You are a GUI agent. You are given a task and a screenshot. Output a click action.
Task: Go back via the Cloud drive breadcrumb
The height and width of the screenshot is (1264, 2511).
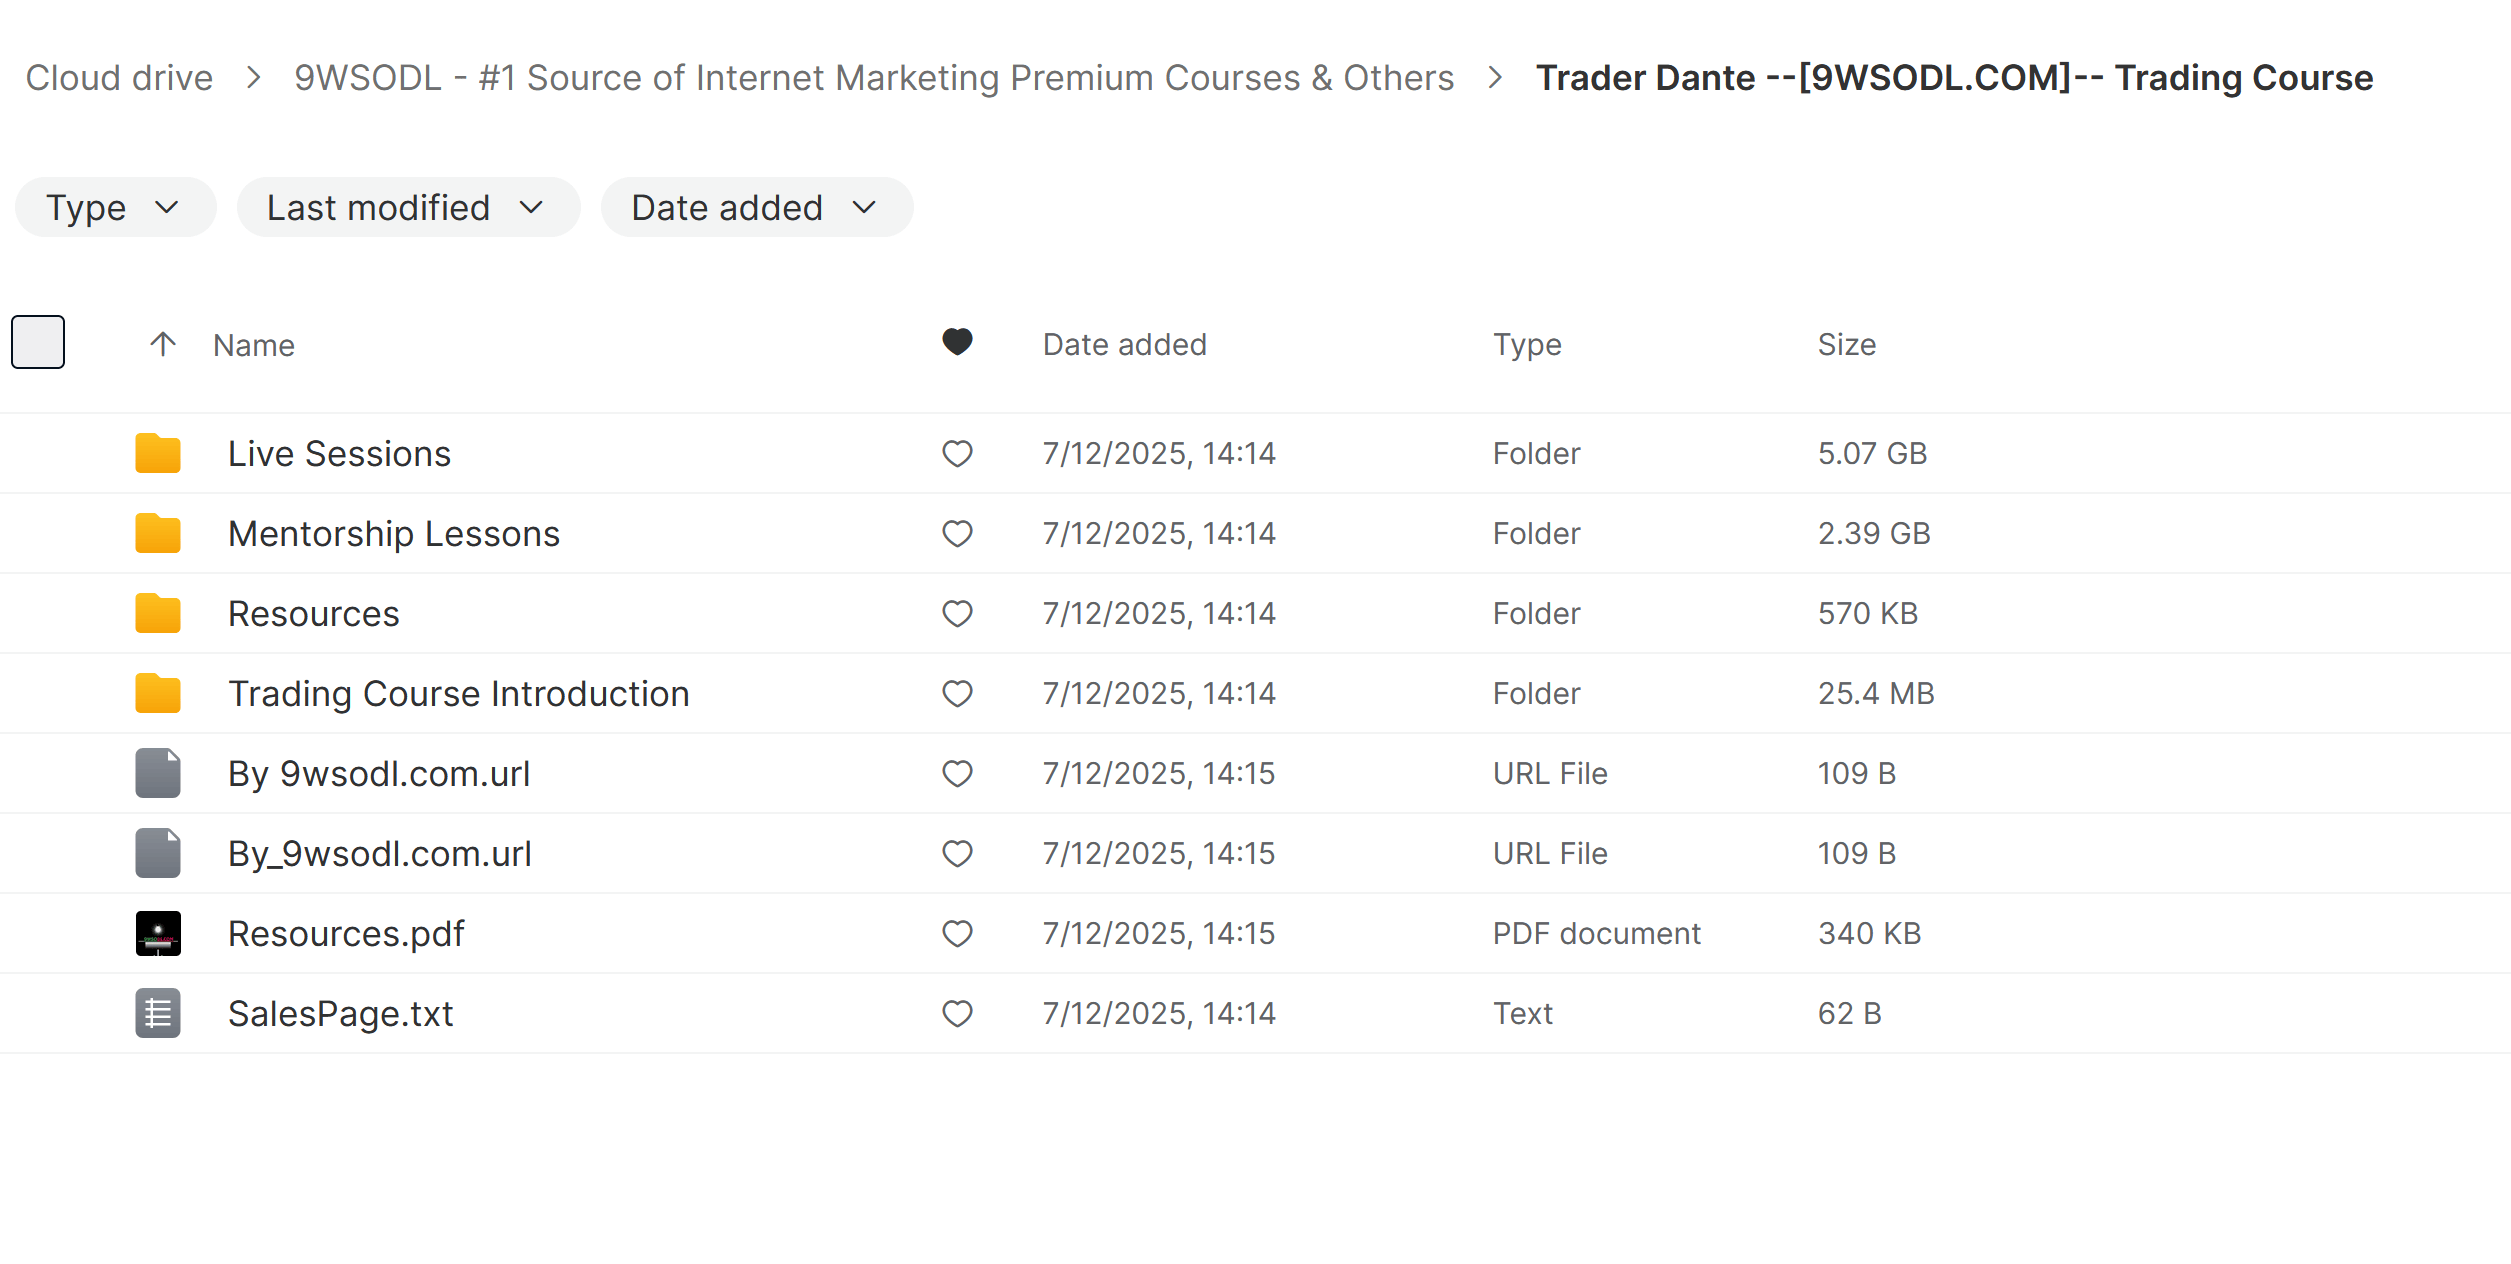[119, 77]
